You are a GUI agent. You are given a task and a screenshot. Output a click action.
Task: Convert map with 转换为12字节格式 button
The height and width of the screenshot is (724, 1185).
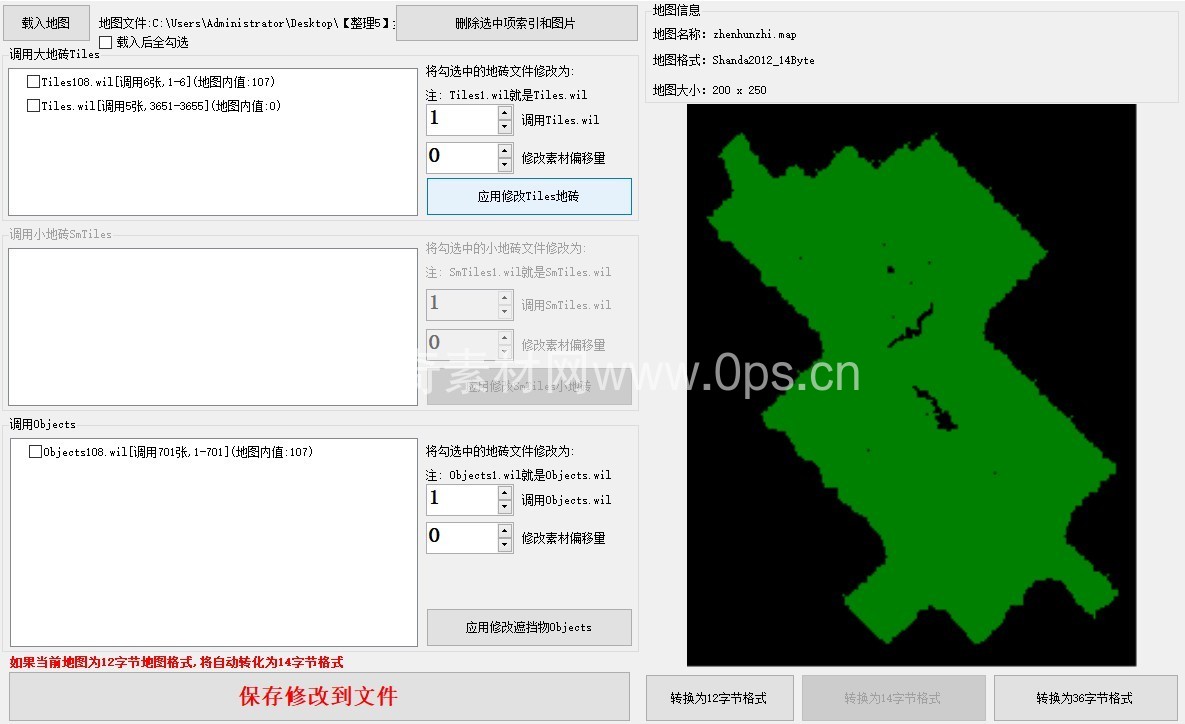(719, 698)
